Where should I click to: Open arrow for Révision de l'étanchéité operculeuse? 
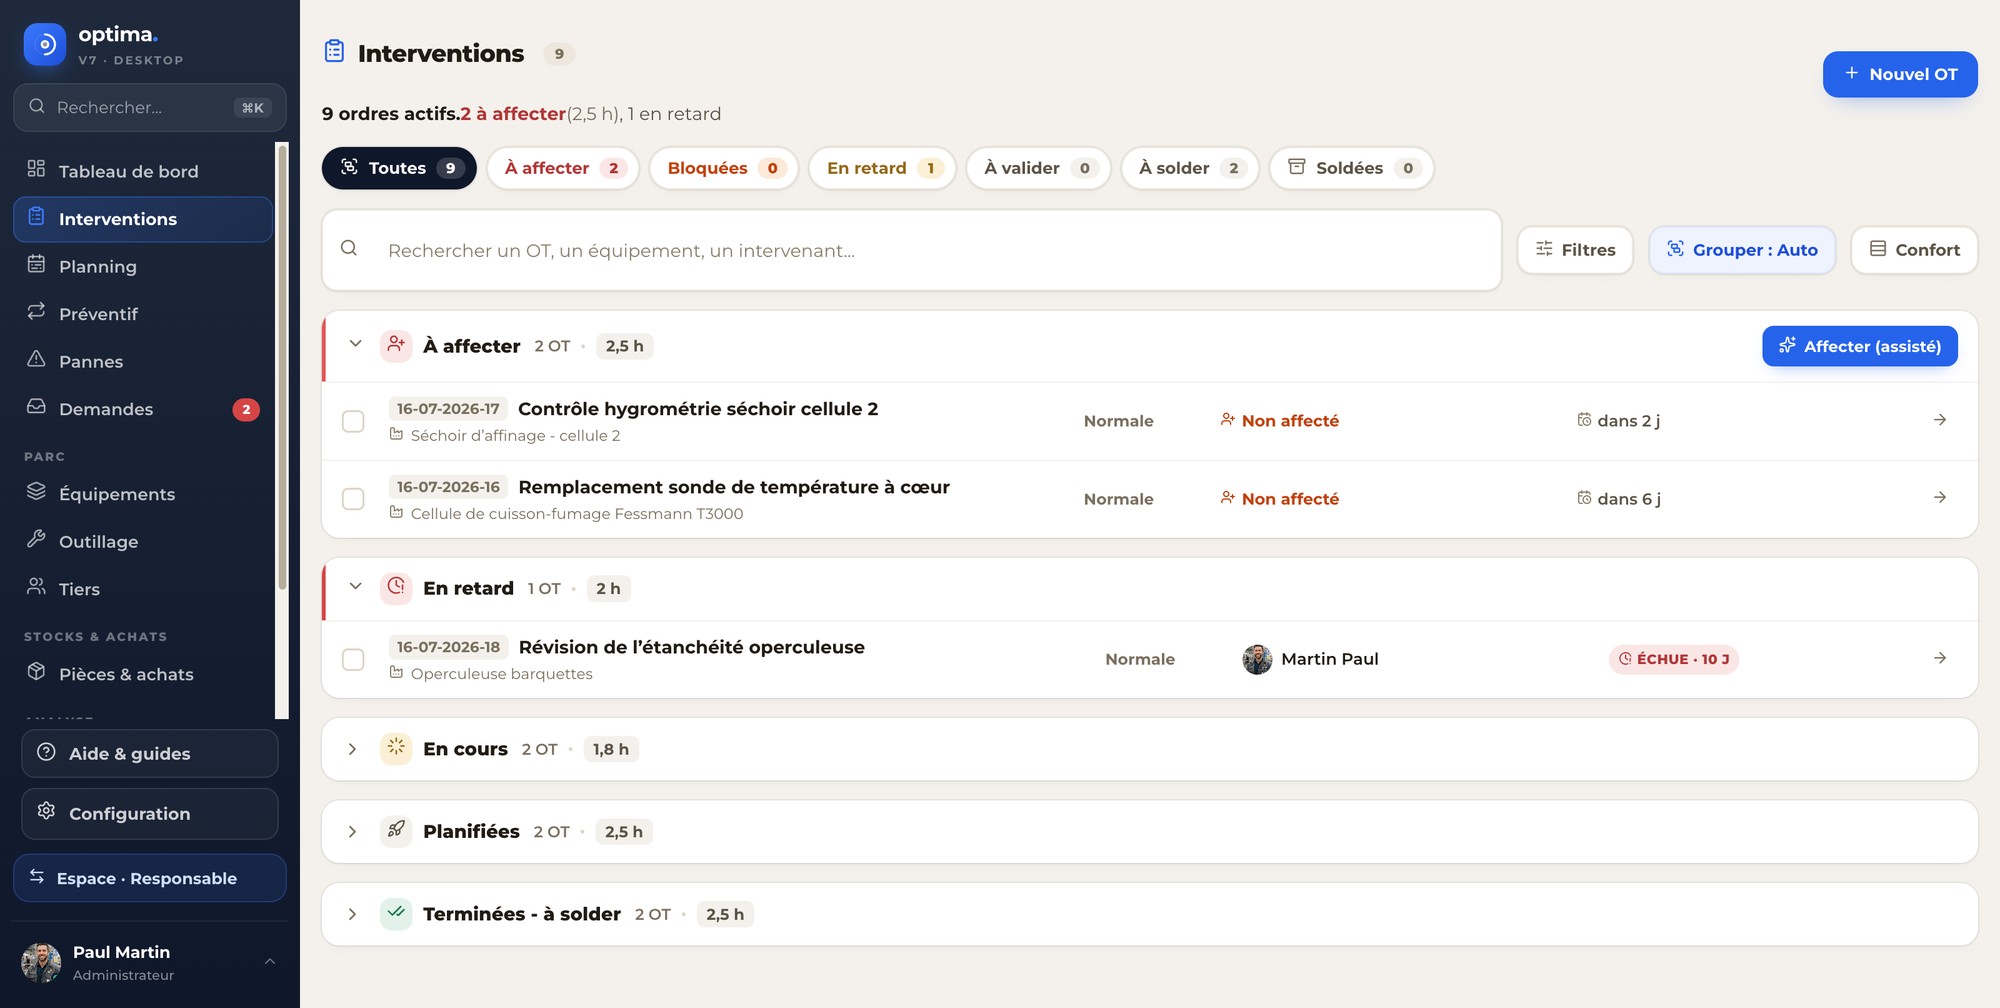click(x=1939, y=658)
